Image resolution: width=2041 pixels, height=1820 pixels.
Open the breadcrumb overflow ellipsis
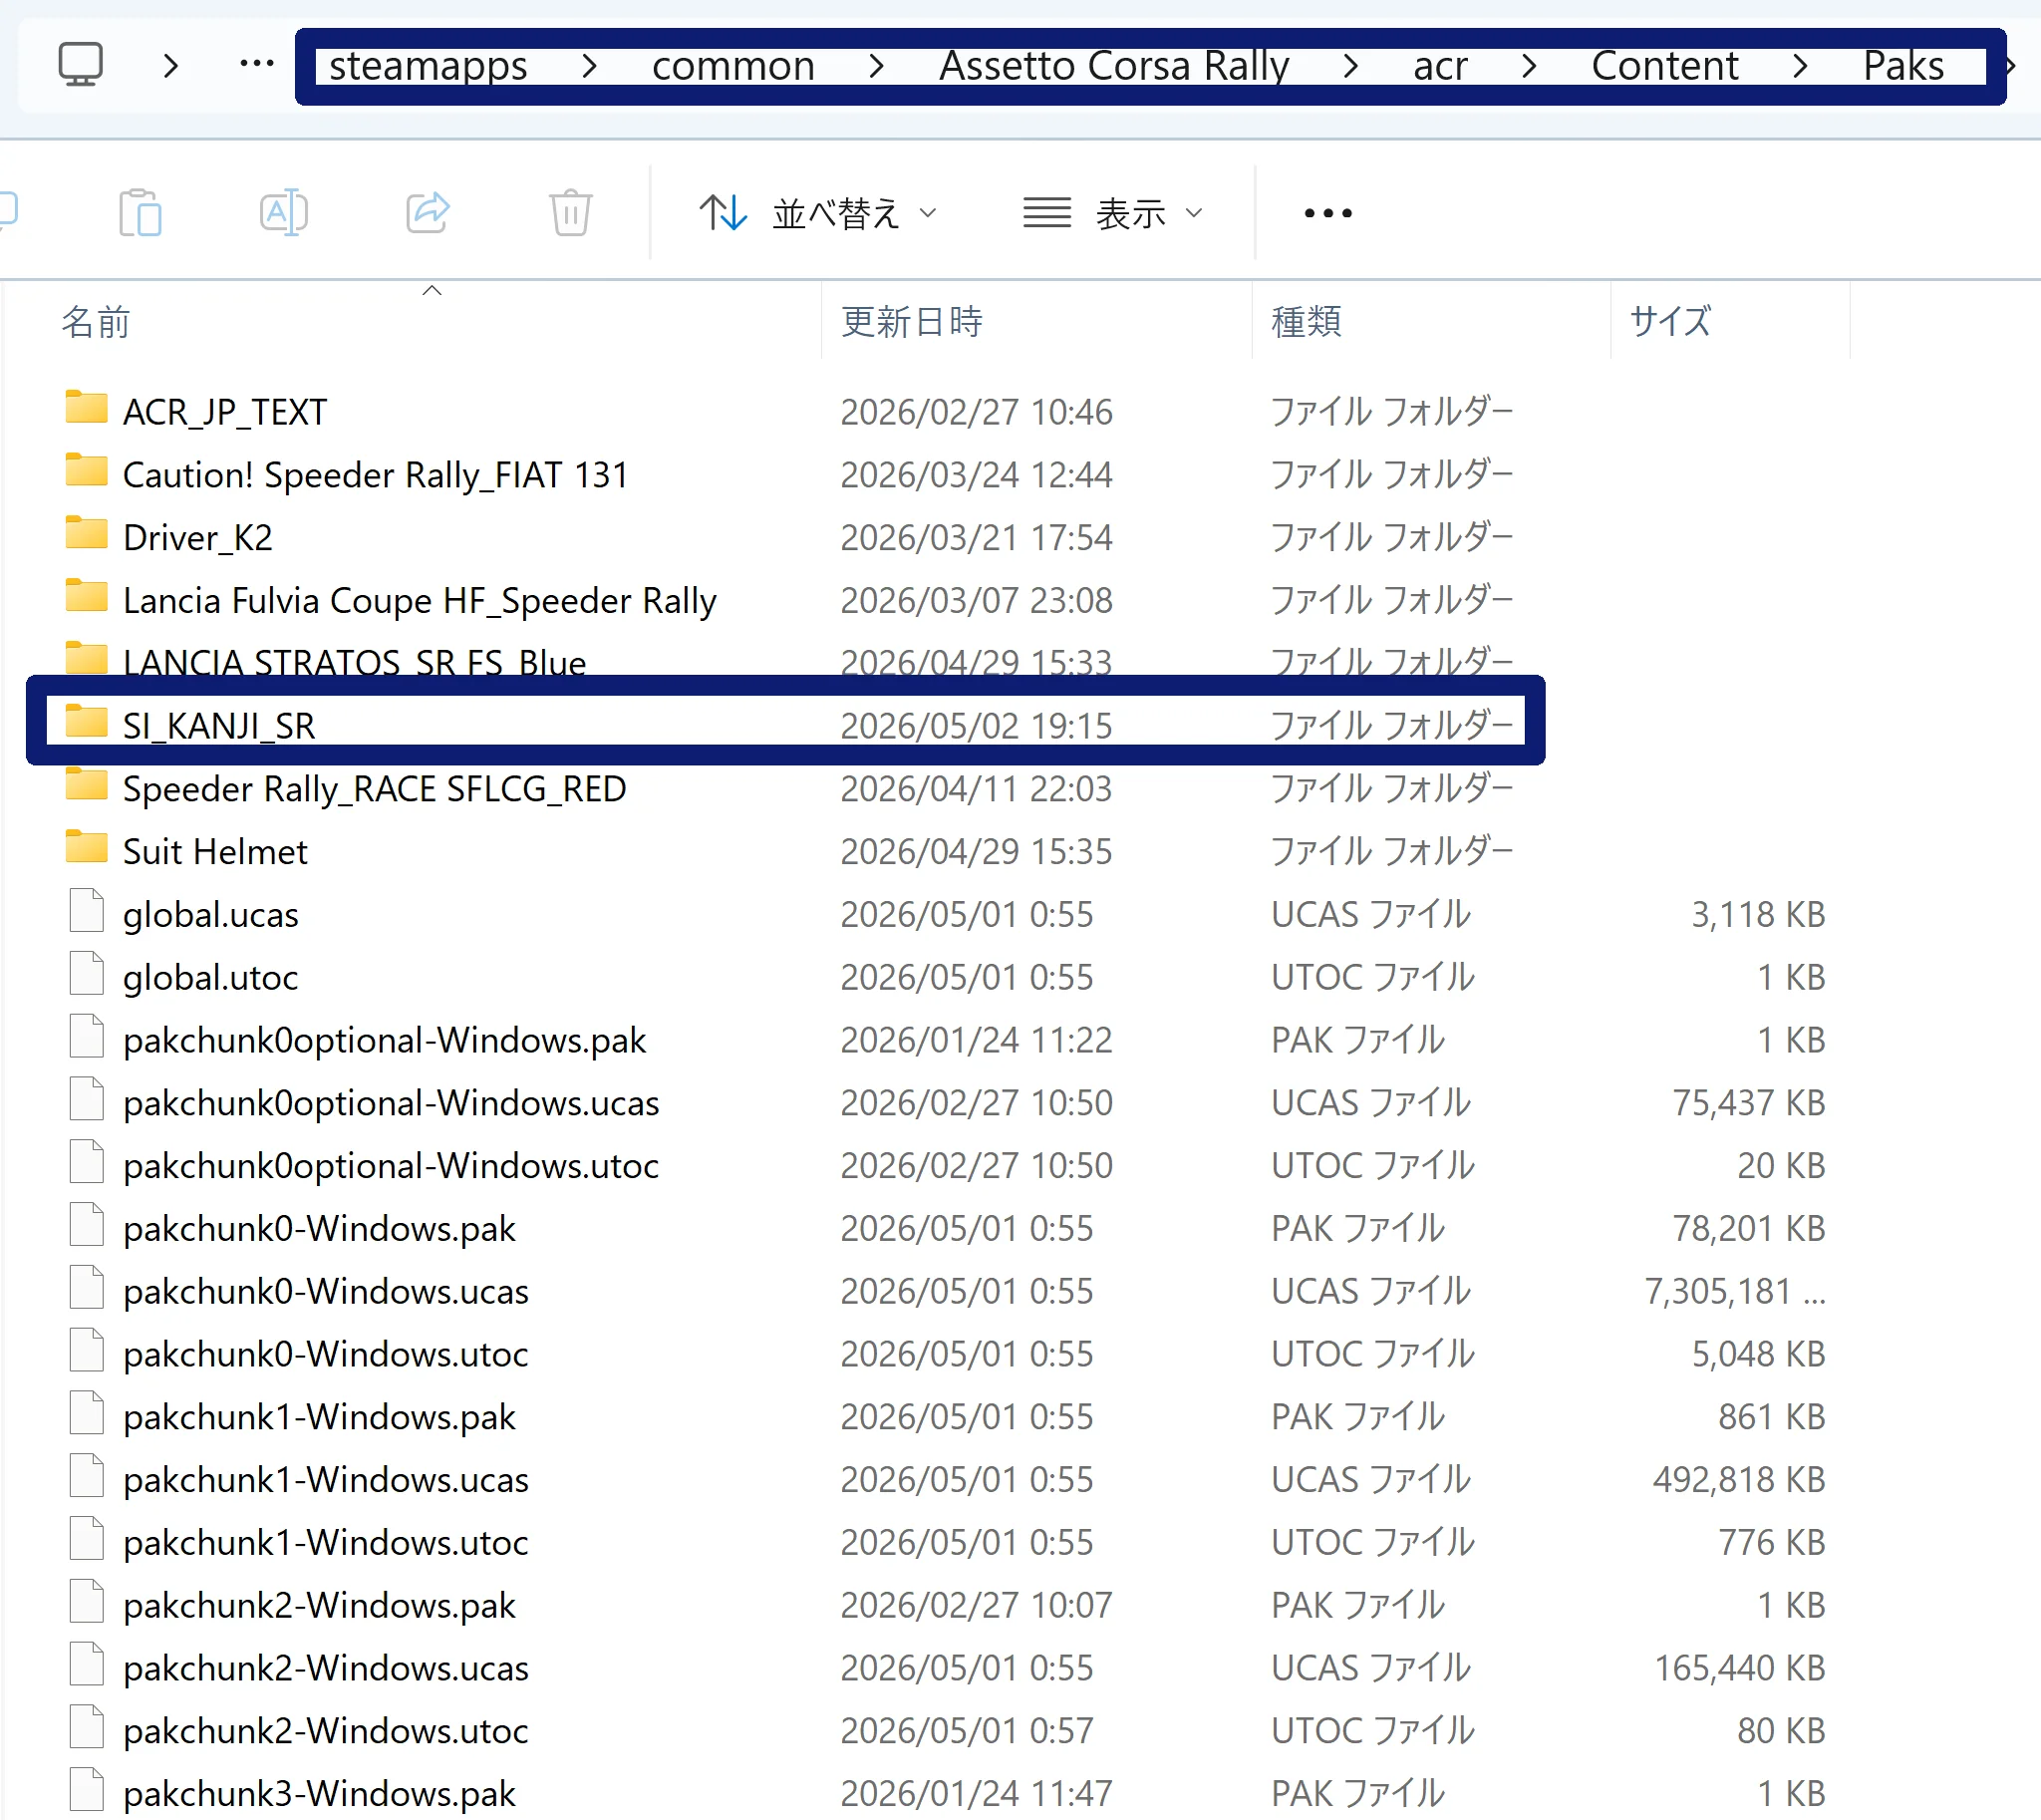[257, 65]
